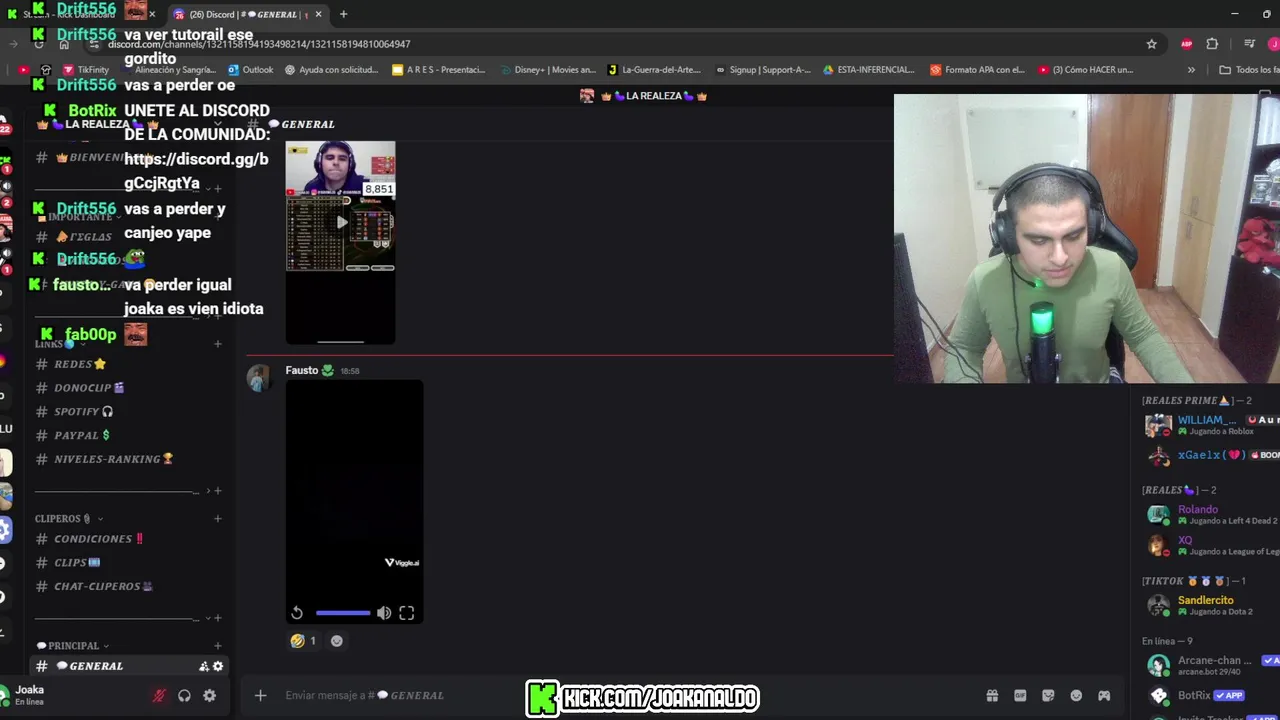
Task: Open the ESTA-INFERENCIAL bookmark
Action: point(869,70)
